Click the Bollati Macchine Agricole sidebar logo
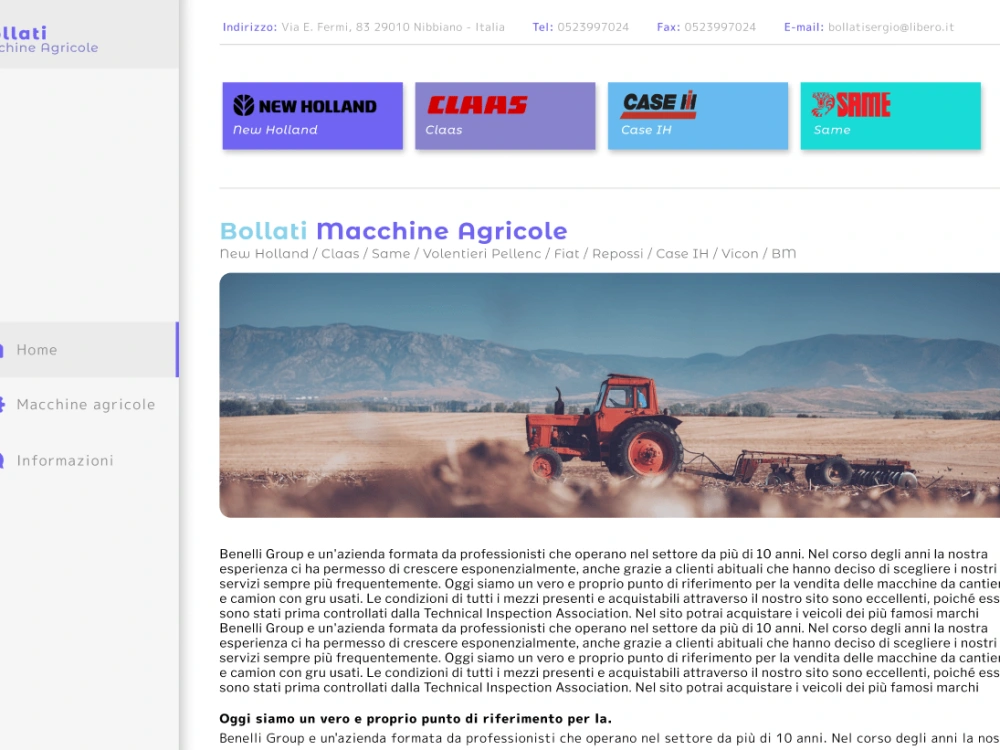The height and width of the screenshot is (750, 1000). pyautogui.click(x=49, y=40)
